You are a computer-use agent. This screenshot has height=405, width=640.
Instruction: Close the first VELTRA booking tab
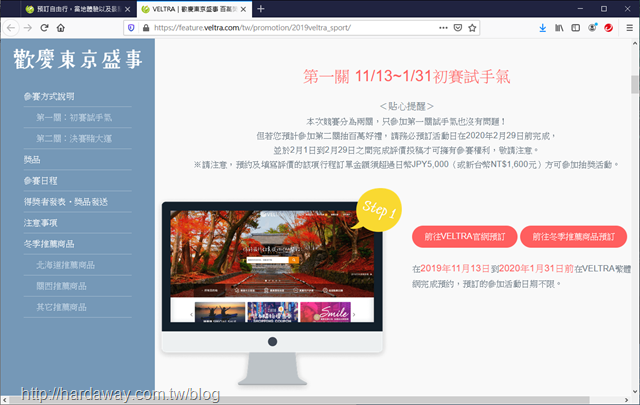click(127, 9)
